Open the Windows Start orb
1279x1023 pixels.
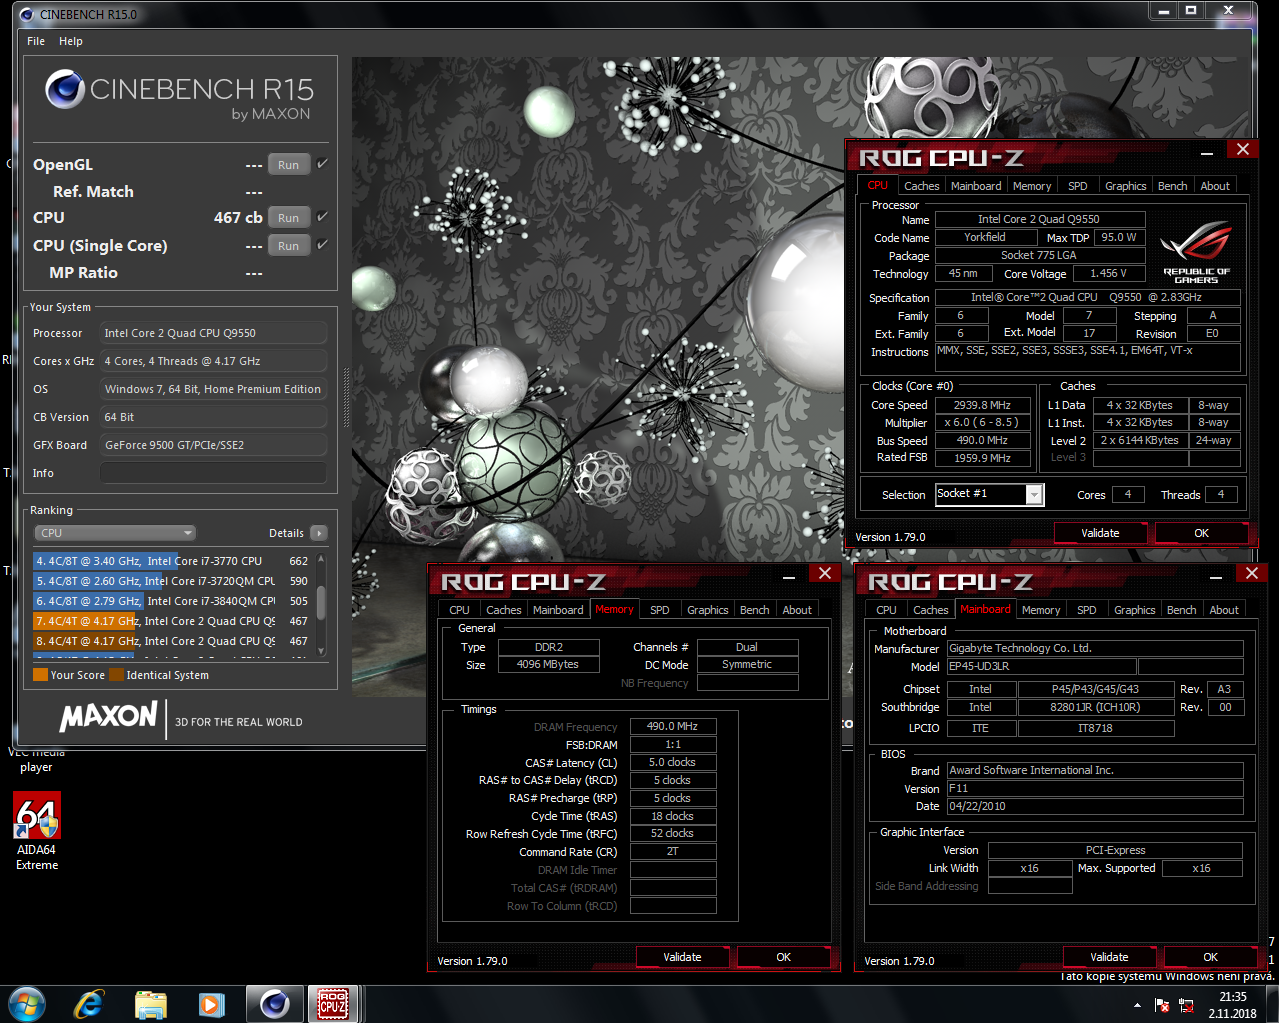27,1004
